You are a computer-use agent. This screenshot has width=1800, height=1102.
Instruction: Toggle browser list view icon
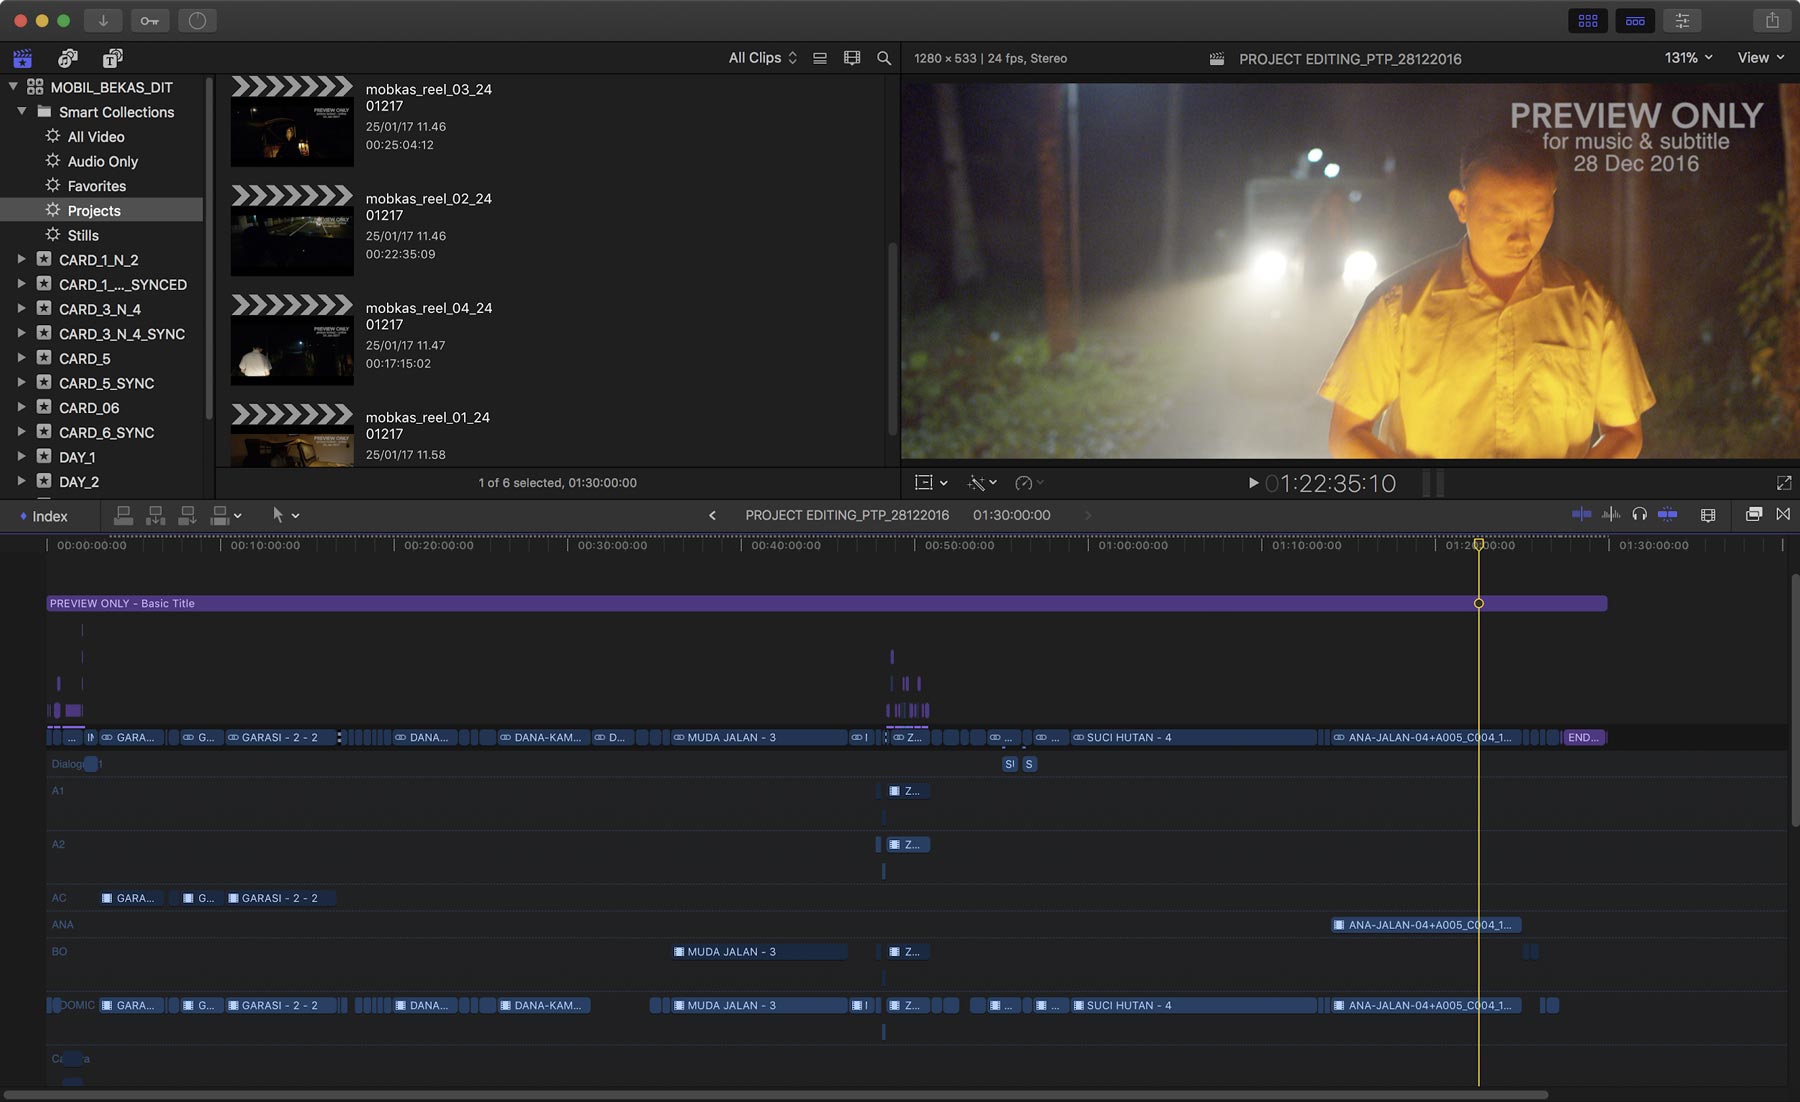click(x=820, y=58)
